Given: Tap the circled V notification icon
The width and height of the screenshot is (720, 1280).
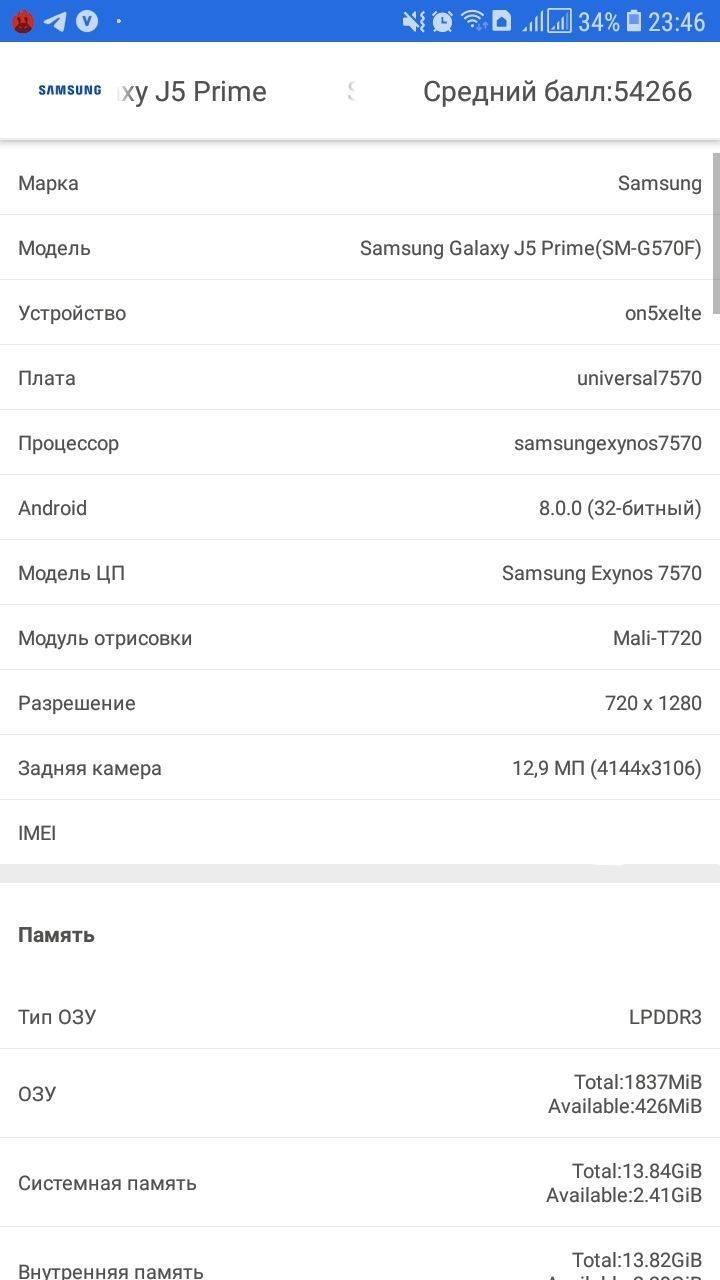Looking at the screenshot, I should pyautogui.click(x=88, y=21).
